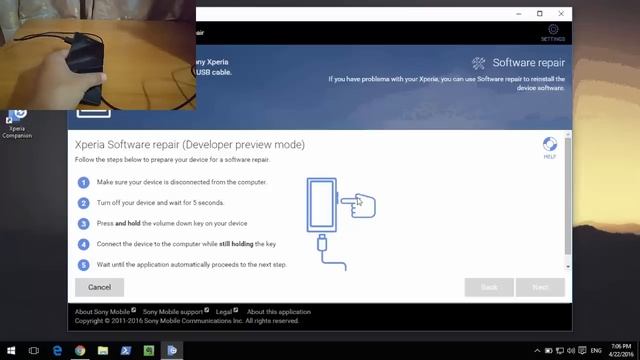
Task: Click the network tray icon
Action: coord(560,351)
